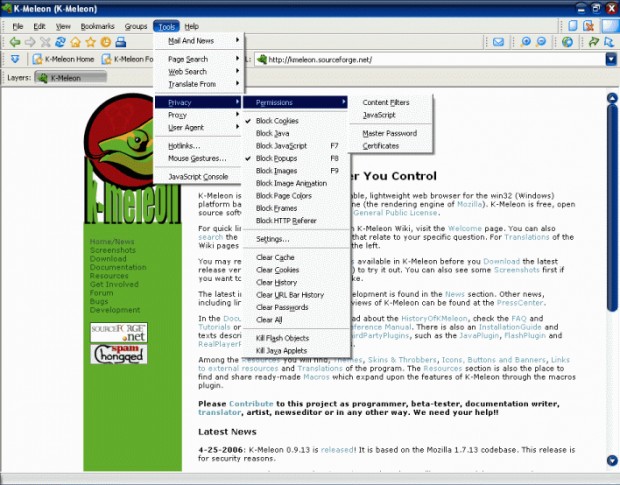The image size is (620, 485).
Task: Open the Download sidebar link
Action: point(108,259)
